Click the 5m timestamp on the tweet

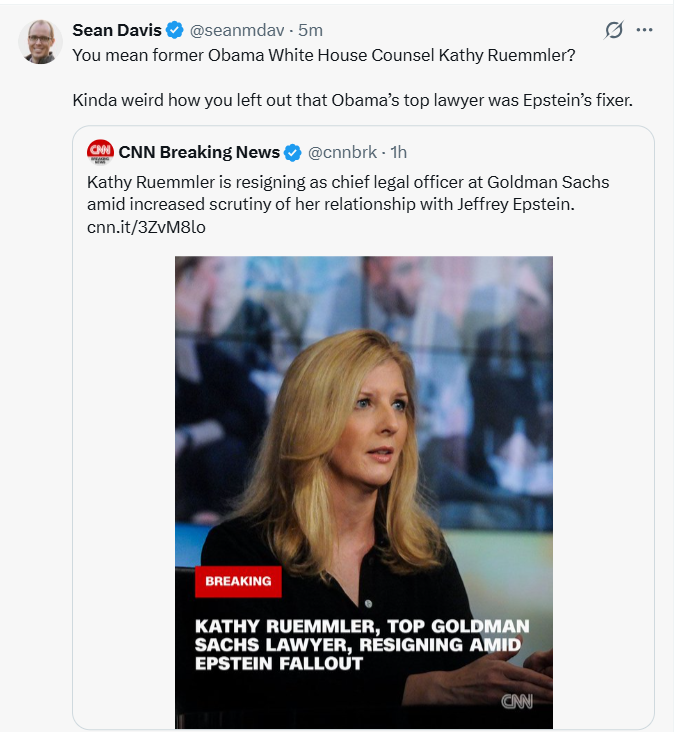pos(311,30)
